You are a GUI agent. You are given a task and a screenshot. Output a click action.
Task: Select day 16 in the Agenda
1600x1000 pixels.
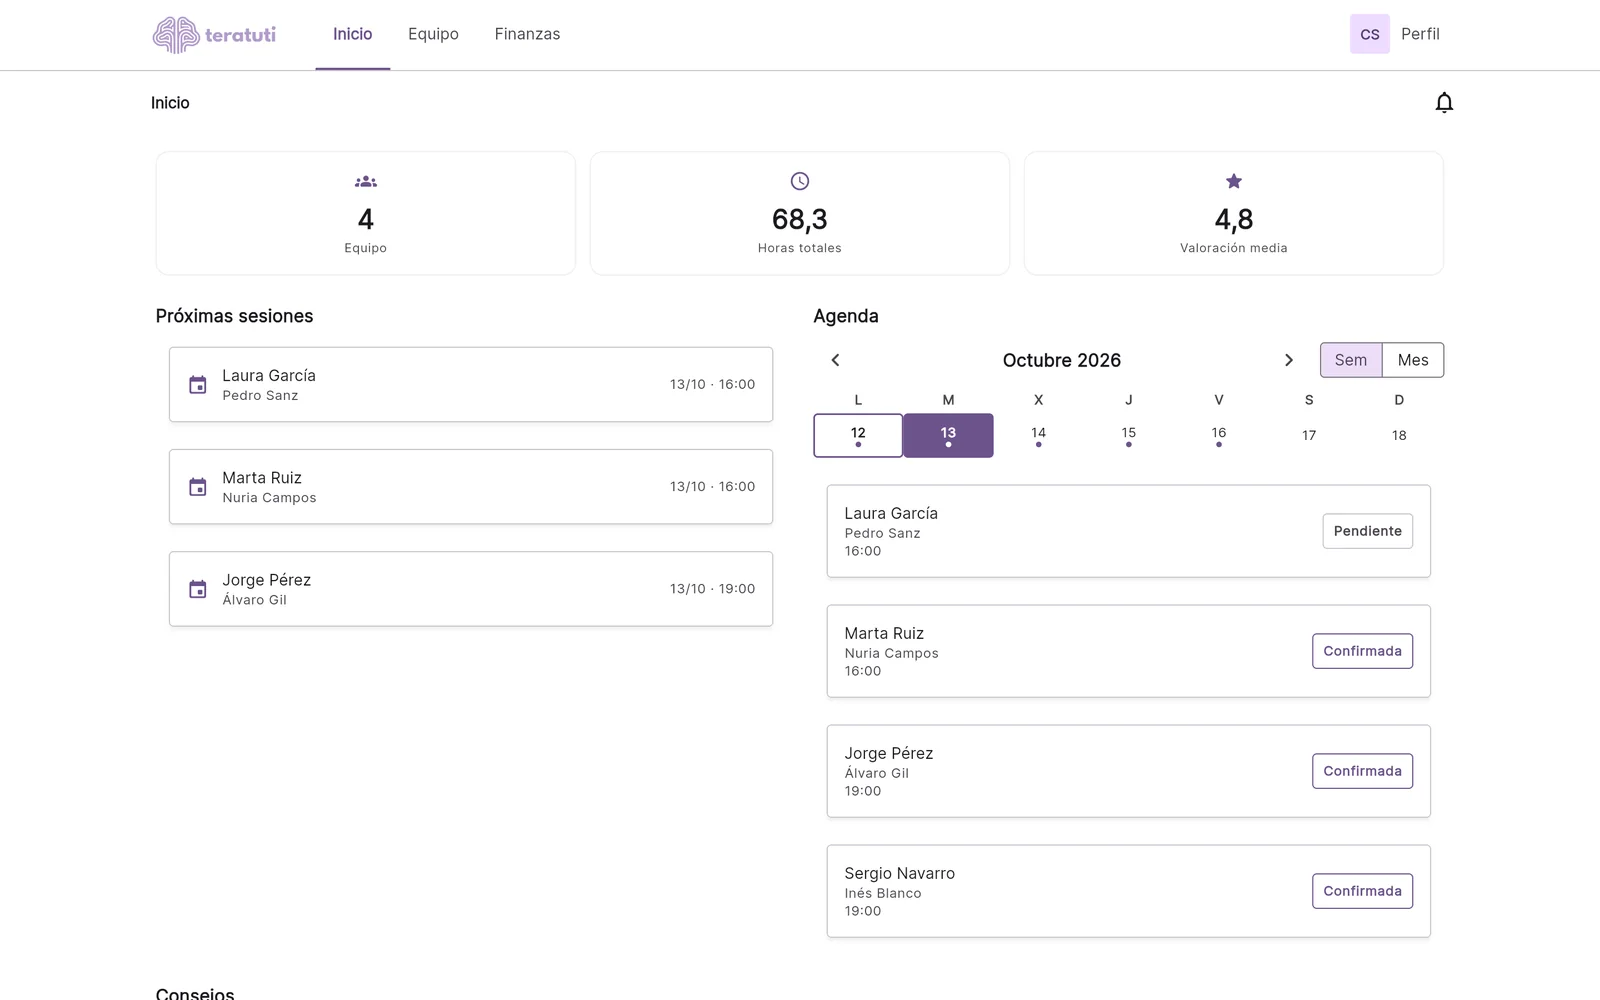pos(1219,435)
